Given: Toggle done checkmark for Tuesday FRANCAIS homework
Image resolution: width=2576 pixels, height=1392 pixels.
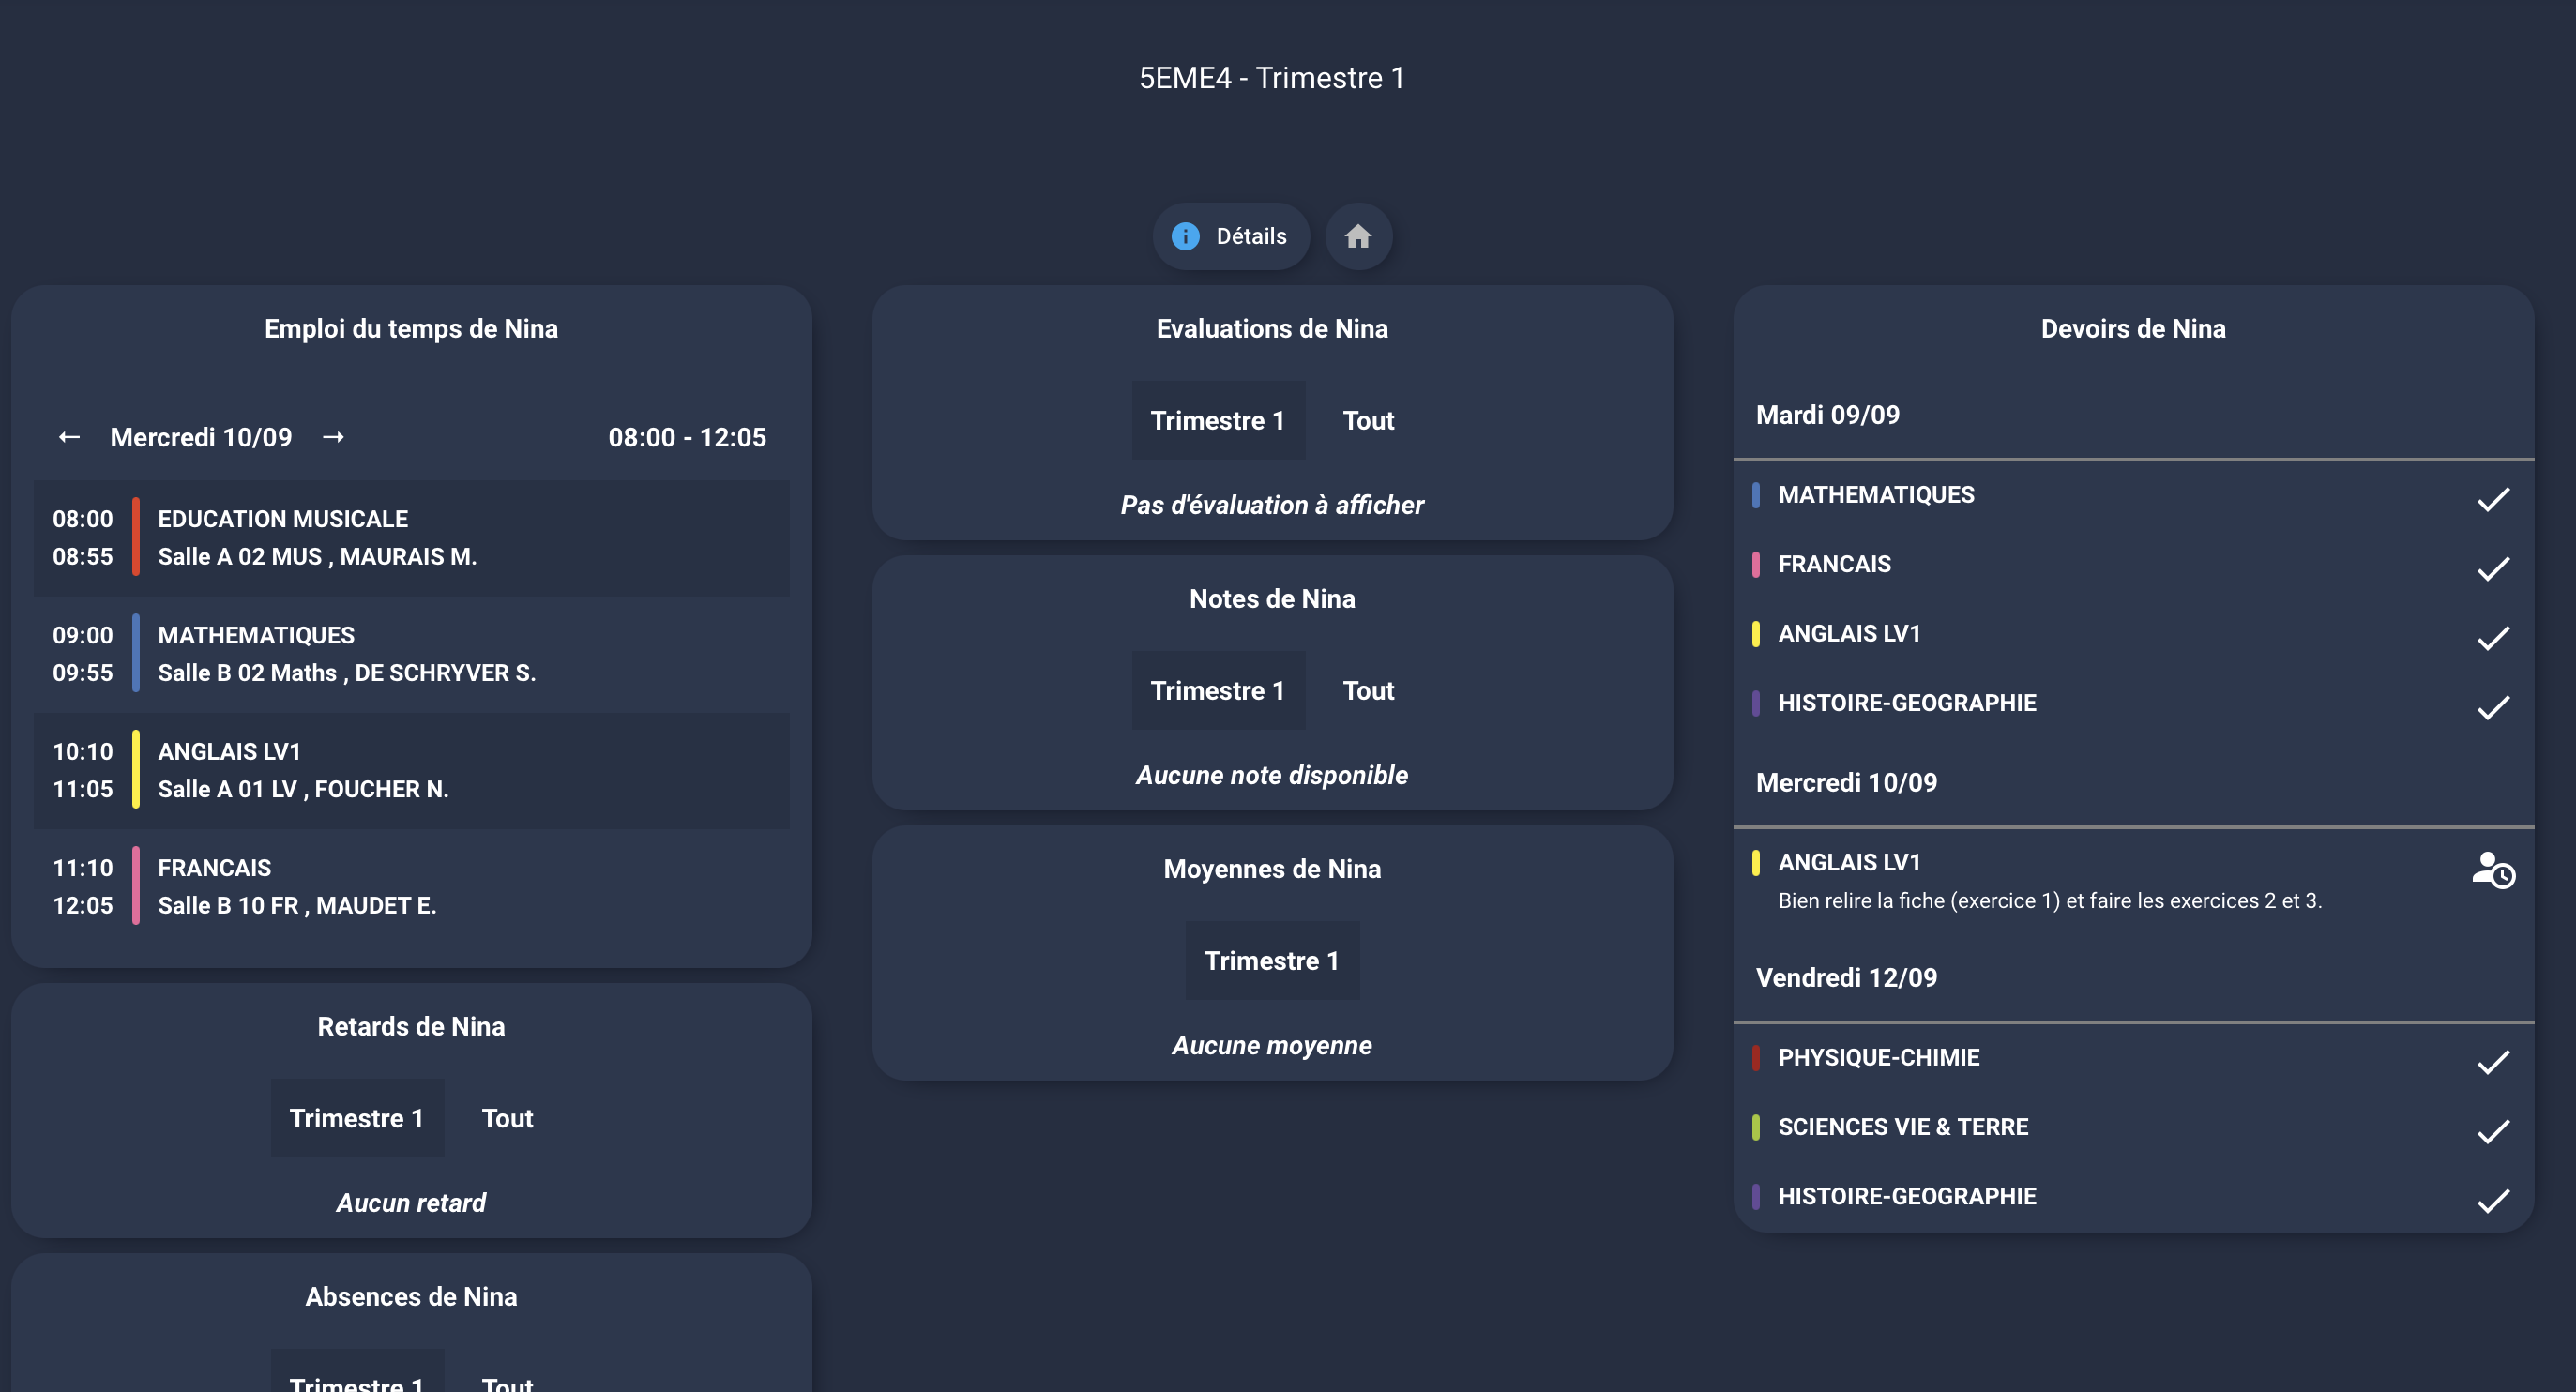Looking at the screenshot, I should (x=2492, y=568).
